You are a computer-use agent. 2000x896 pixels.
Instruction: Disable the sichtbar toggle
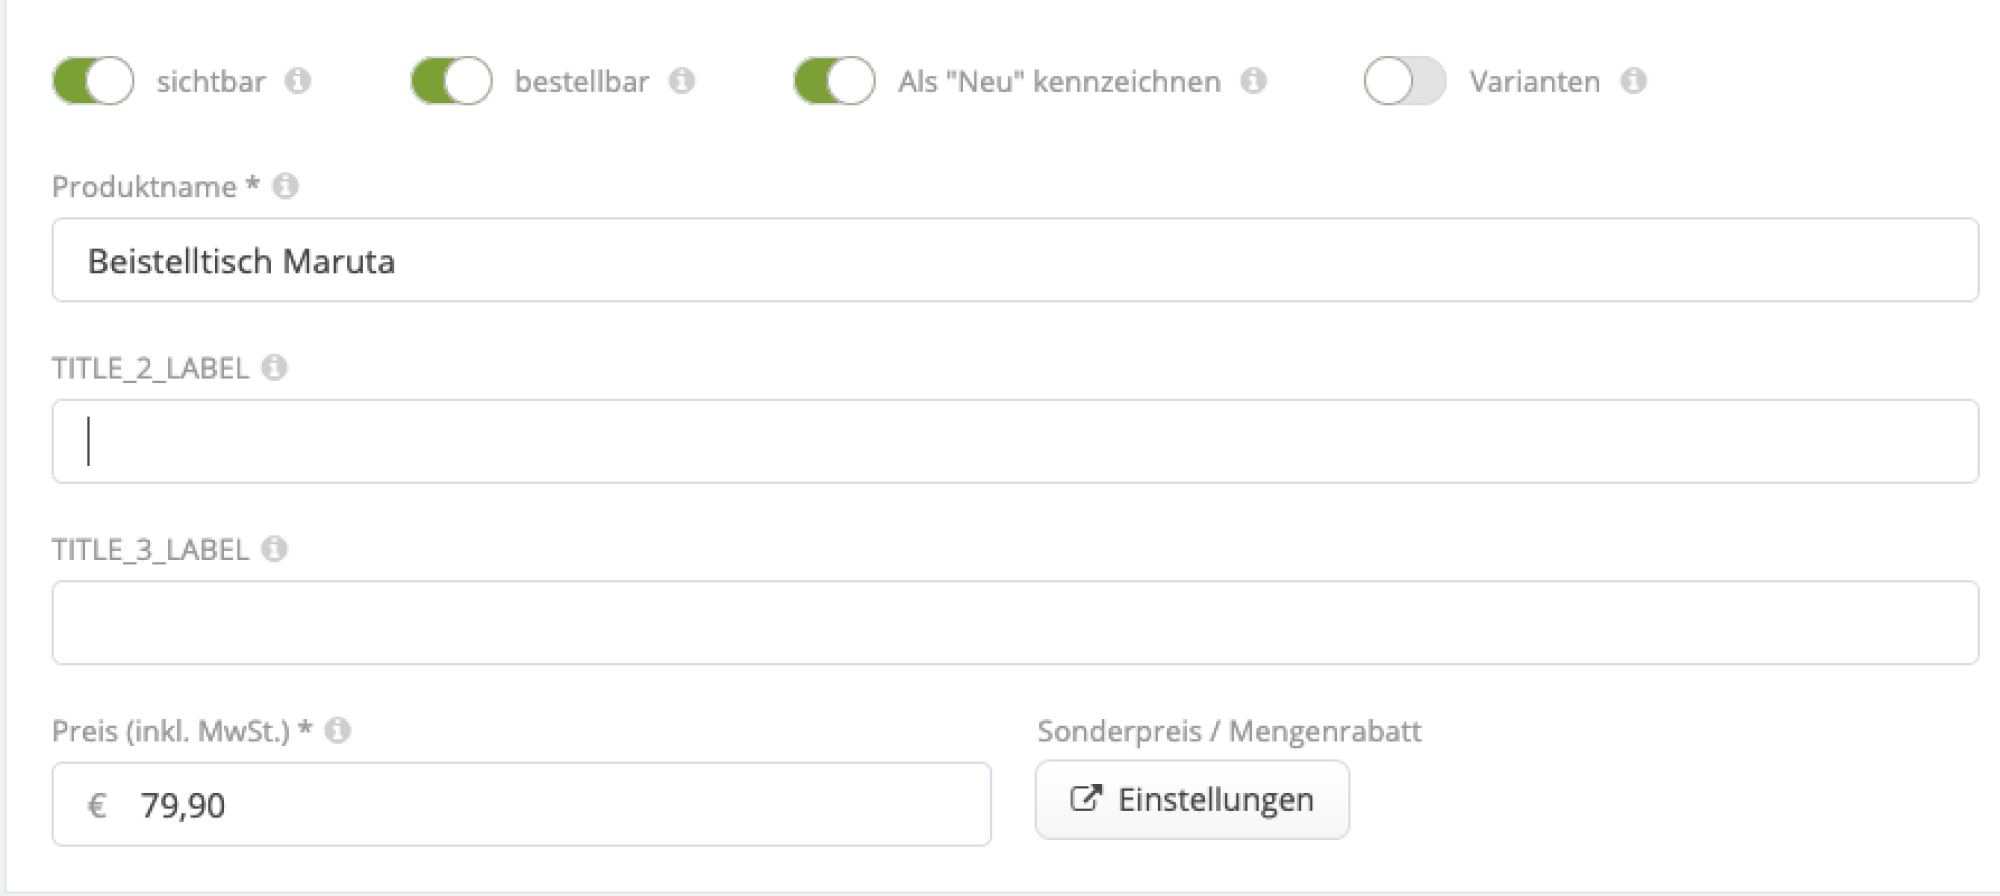point(92,81)
